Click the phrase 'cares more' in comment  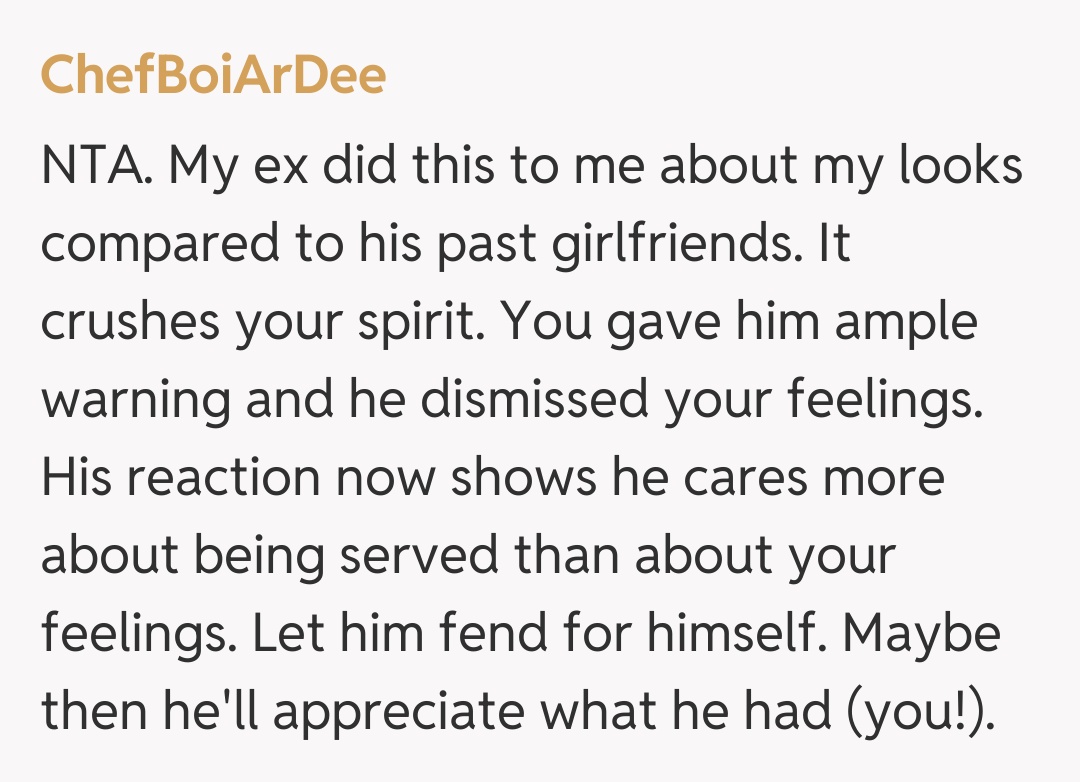[x=815, y=476]
